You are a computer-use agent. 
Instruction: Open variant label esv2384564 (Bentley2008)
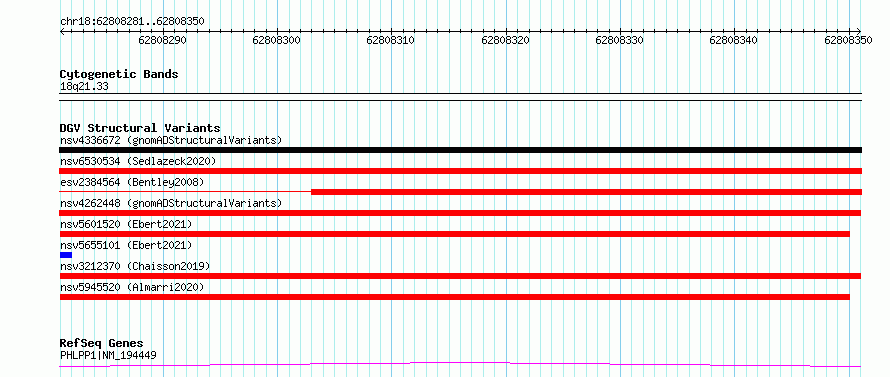132,182
